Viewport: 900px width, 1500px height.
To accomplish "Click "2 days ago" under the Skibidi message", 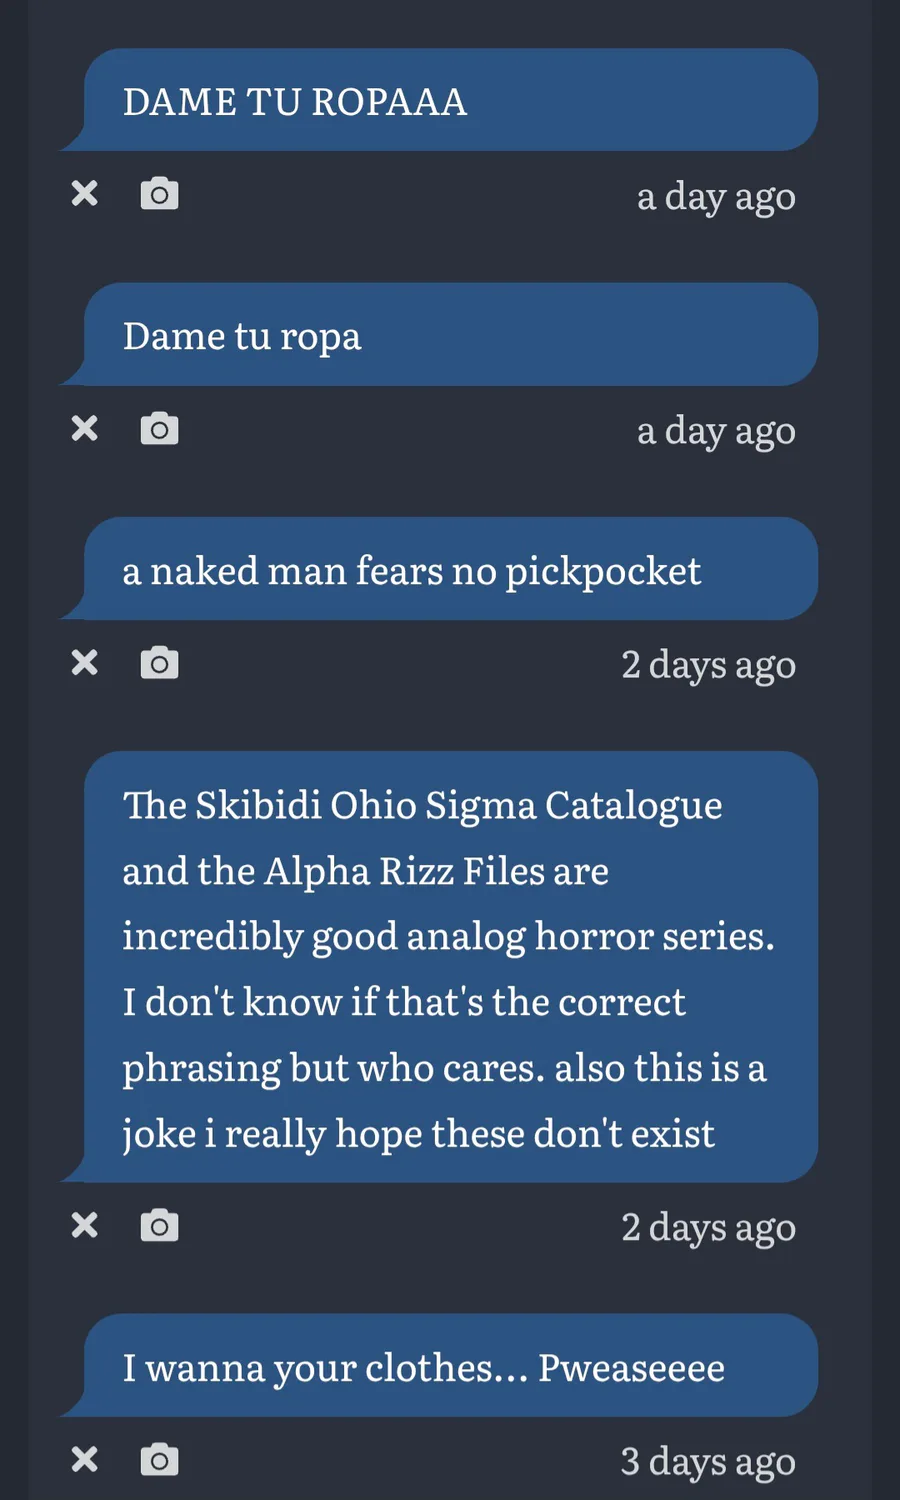I will tap(708, 1227).
